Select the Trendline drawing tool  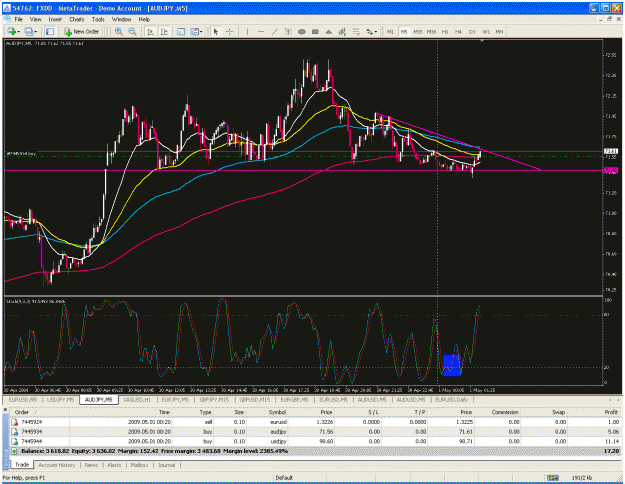274,31
